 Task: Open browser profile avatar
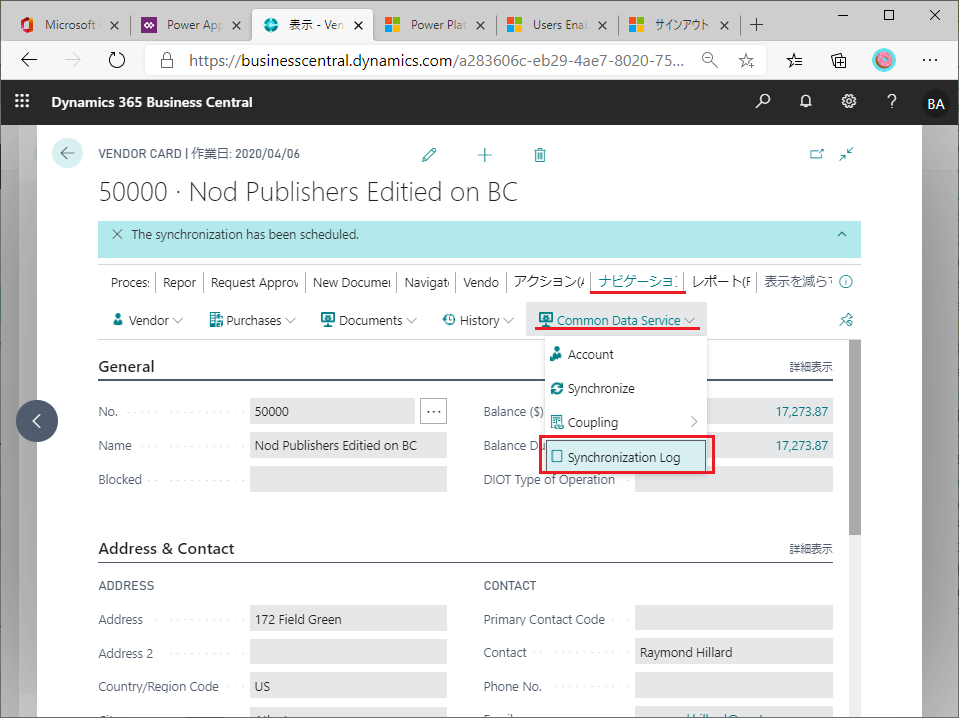click(884, 60)
